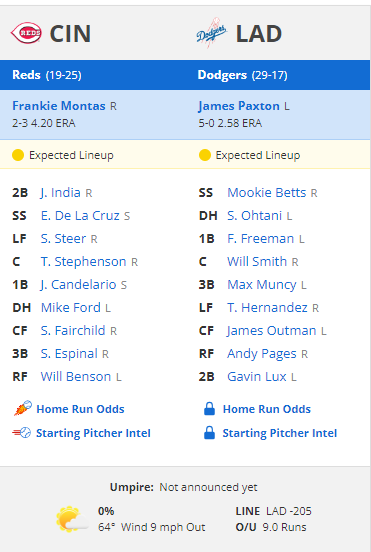The height and width of the screenshot is (552, 371).
Task: Open Frankie Montas pitcher profile
Action: point(59,106)
